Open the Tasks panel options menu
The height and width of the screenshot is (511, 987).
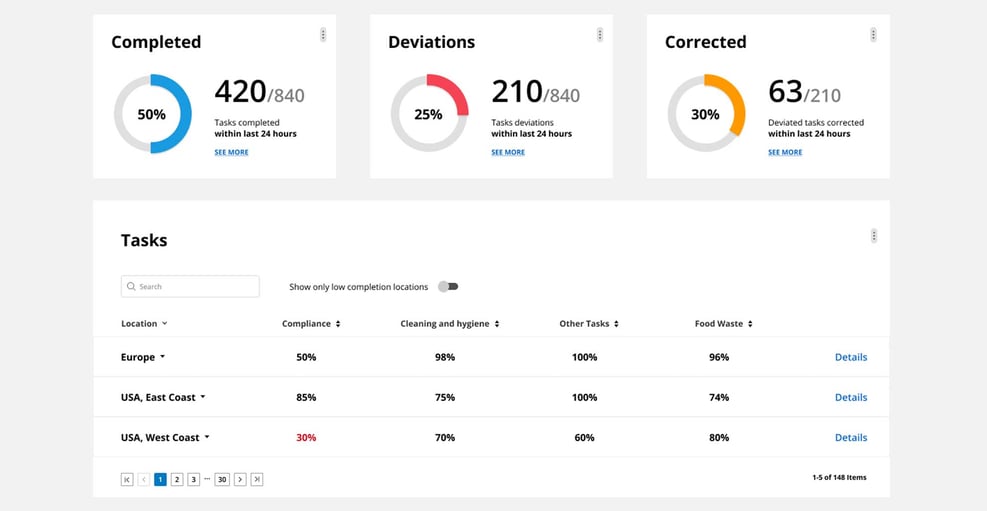click(x=874, y=236)
